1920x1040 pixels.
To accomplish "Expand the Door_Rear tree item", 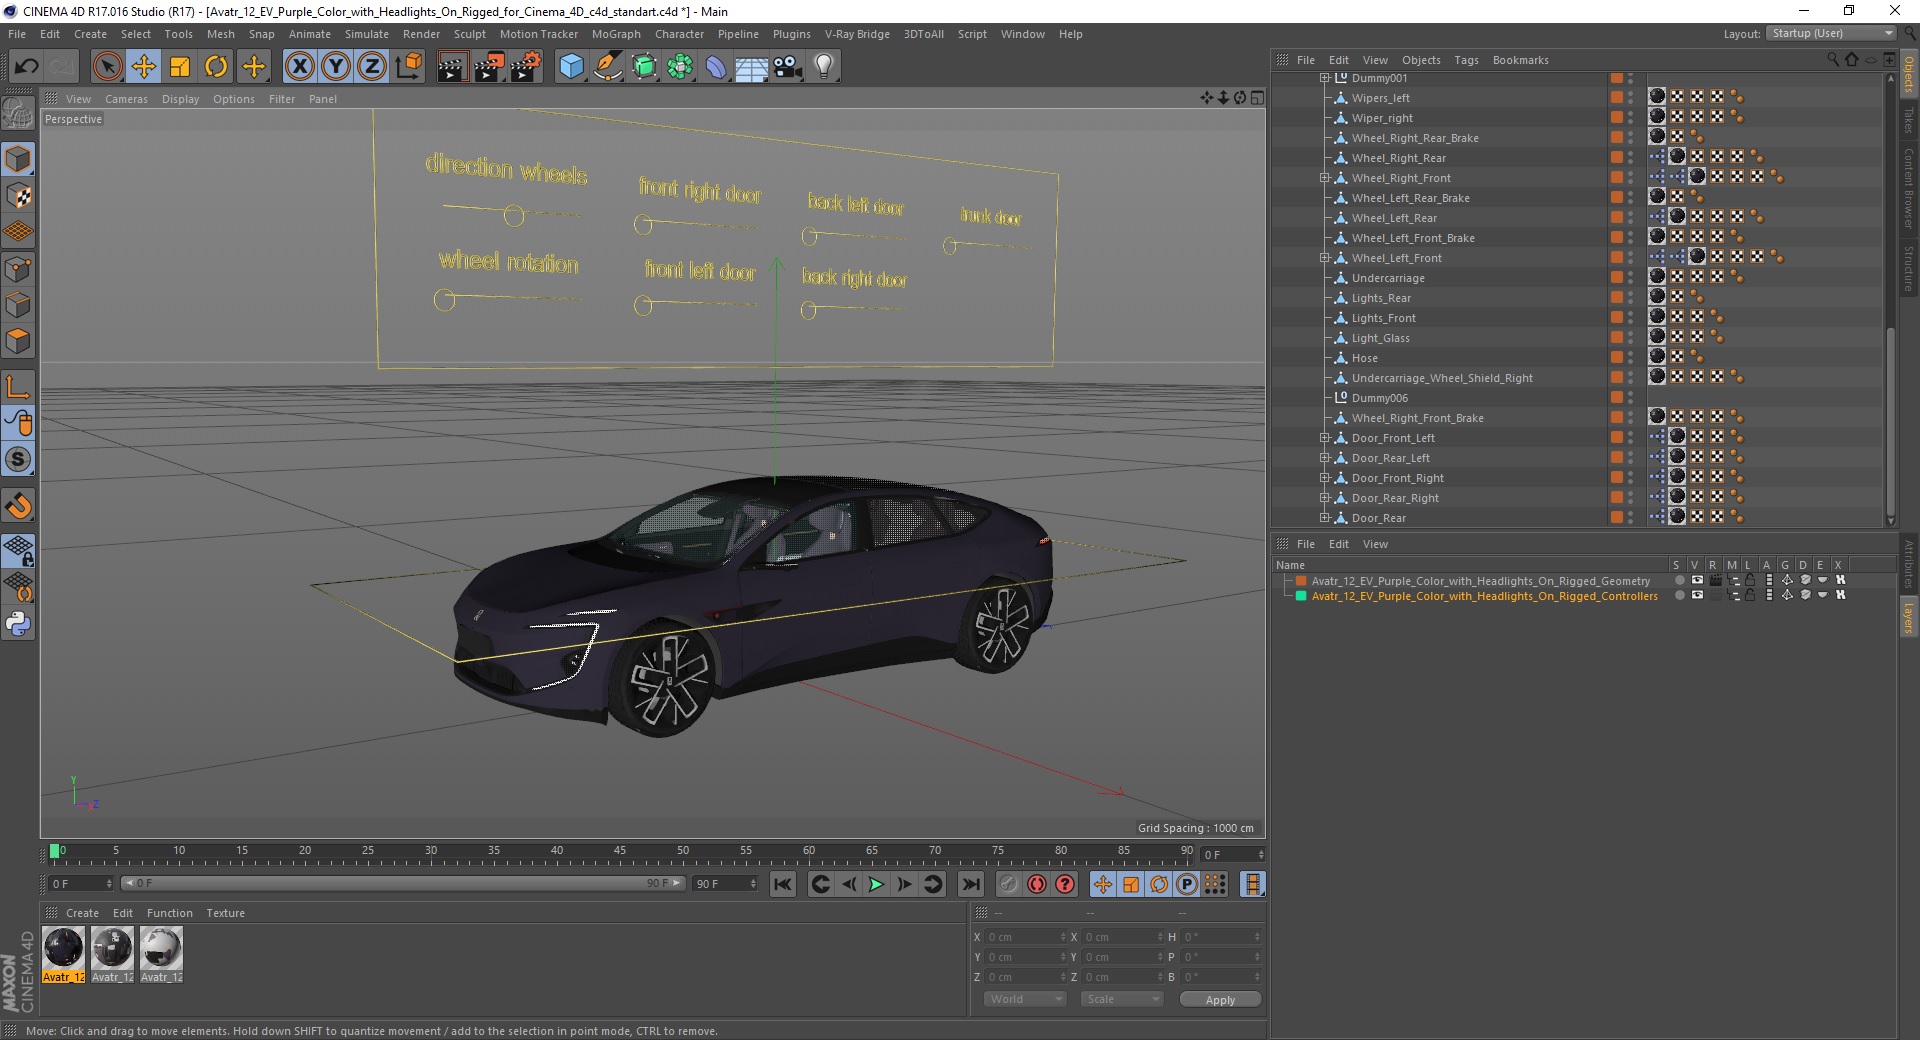I will [1324, 518].
